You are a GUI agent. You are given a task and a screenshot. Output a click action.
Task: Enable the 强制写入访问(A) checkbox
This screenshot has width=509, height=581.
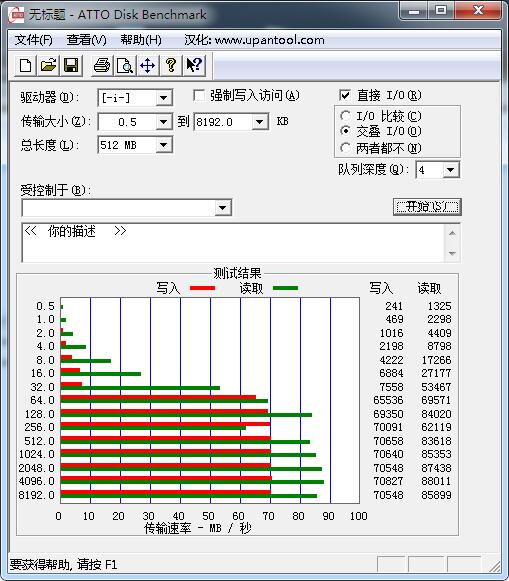point(199,96)
